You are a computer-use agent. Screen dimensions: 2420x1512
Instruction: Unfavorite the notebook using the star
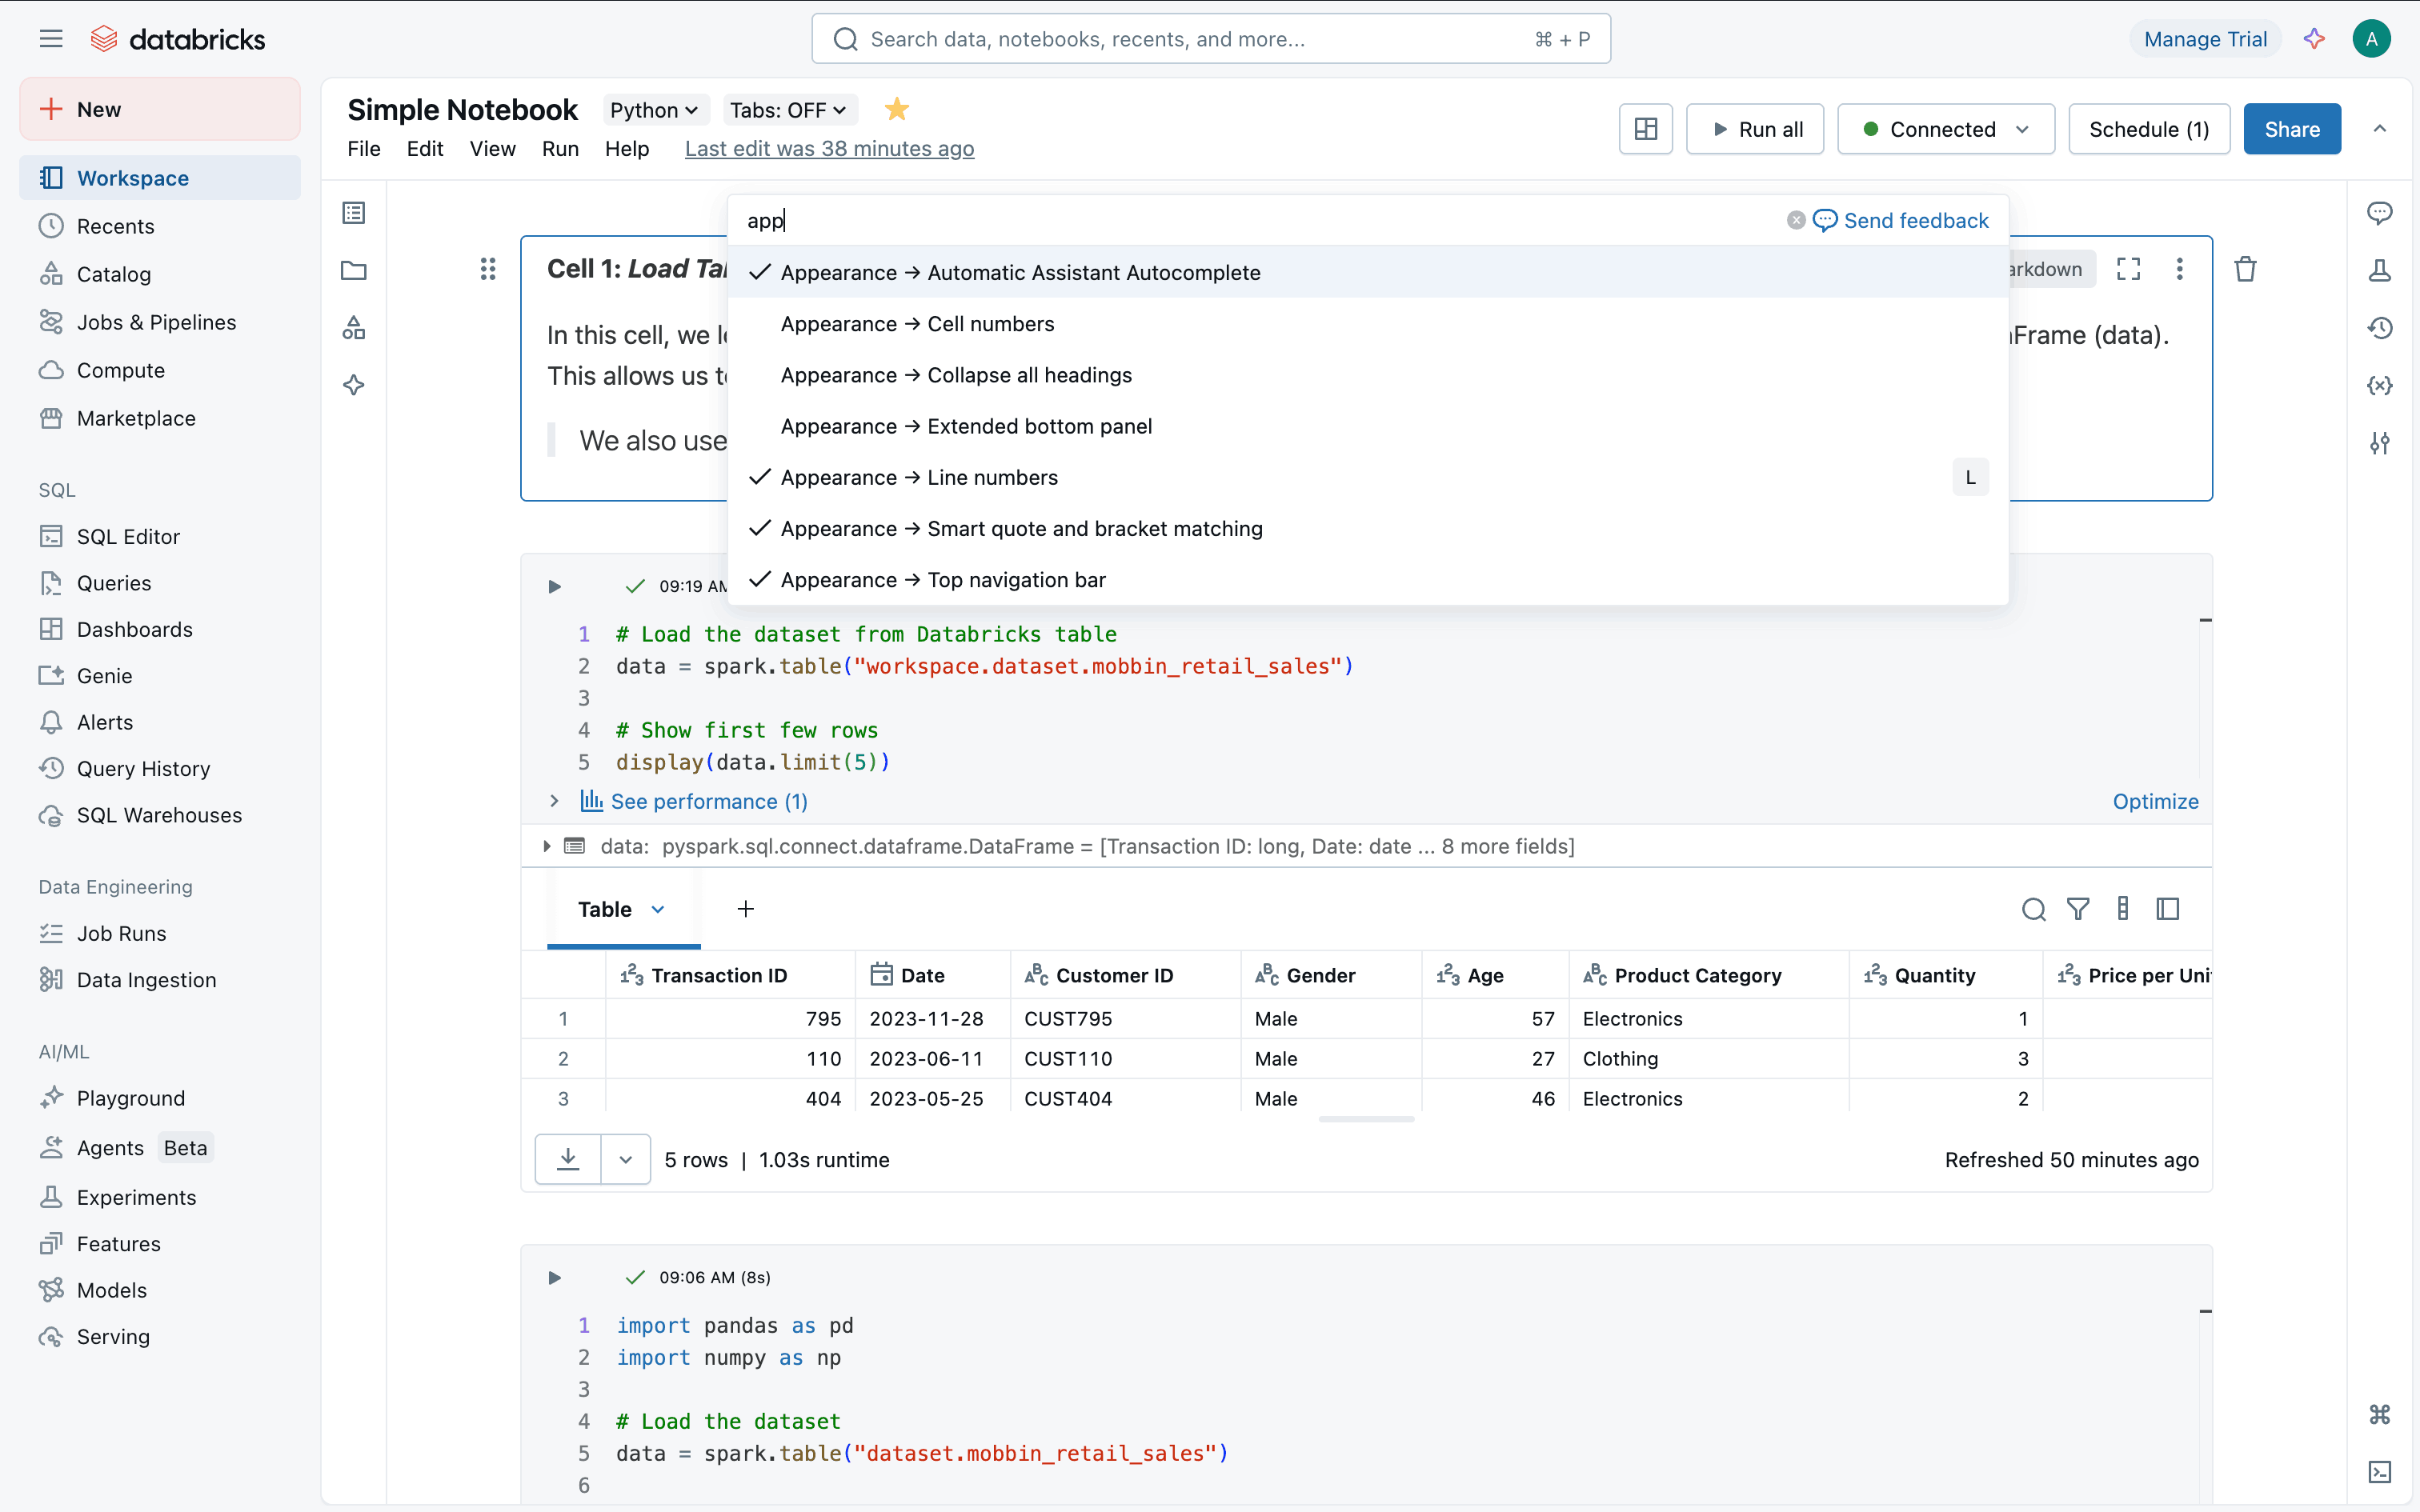tap(897, 109)
